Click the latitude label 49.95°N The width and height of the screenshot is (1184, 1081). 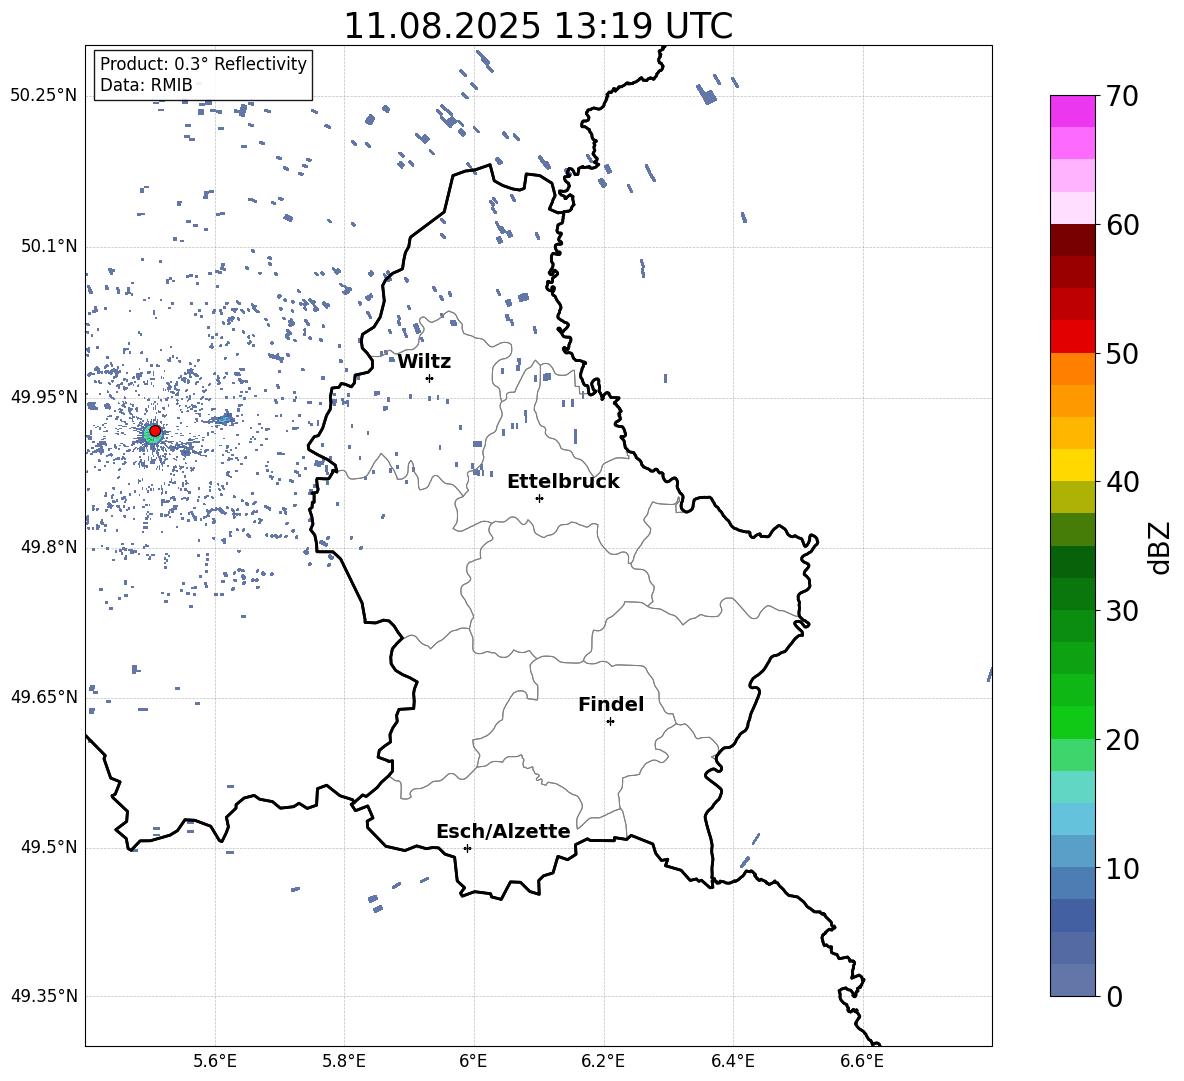coord(44,397)
